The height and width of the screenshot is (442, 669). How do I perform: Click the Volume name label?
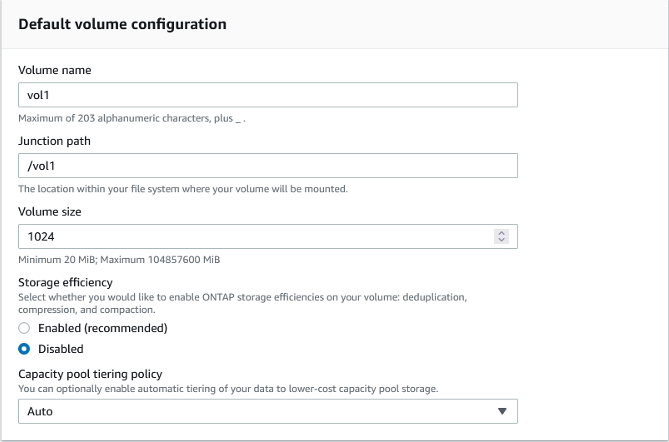click(x=55, y=70)
